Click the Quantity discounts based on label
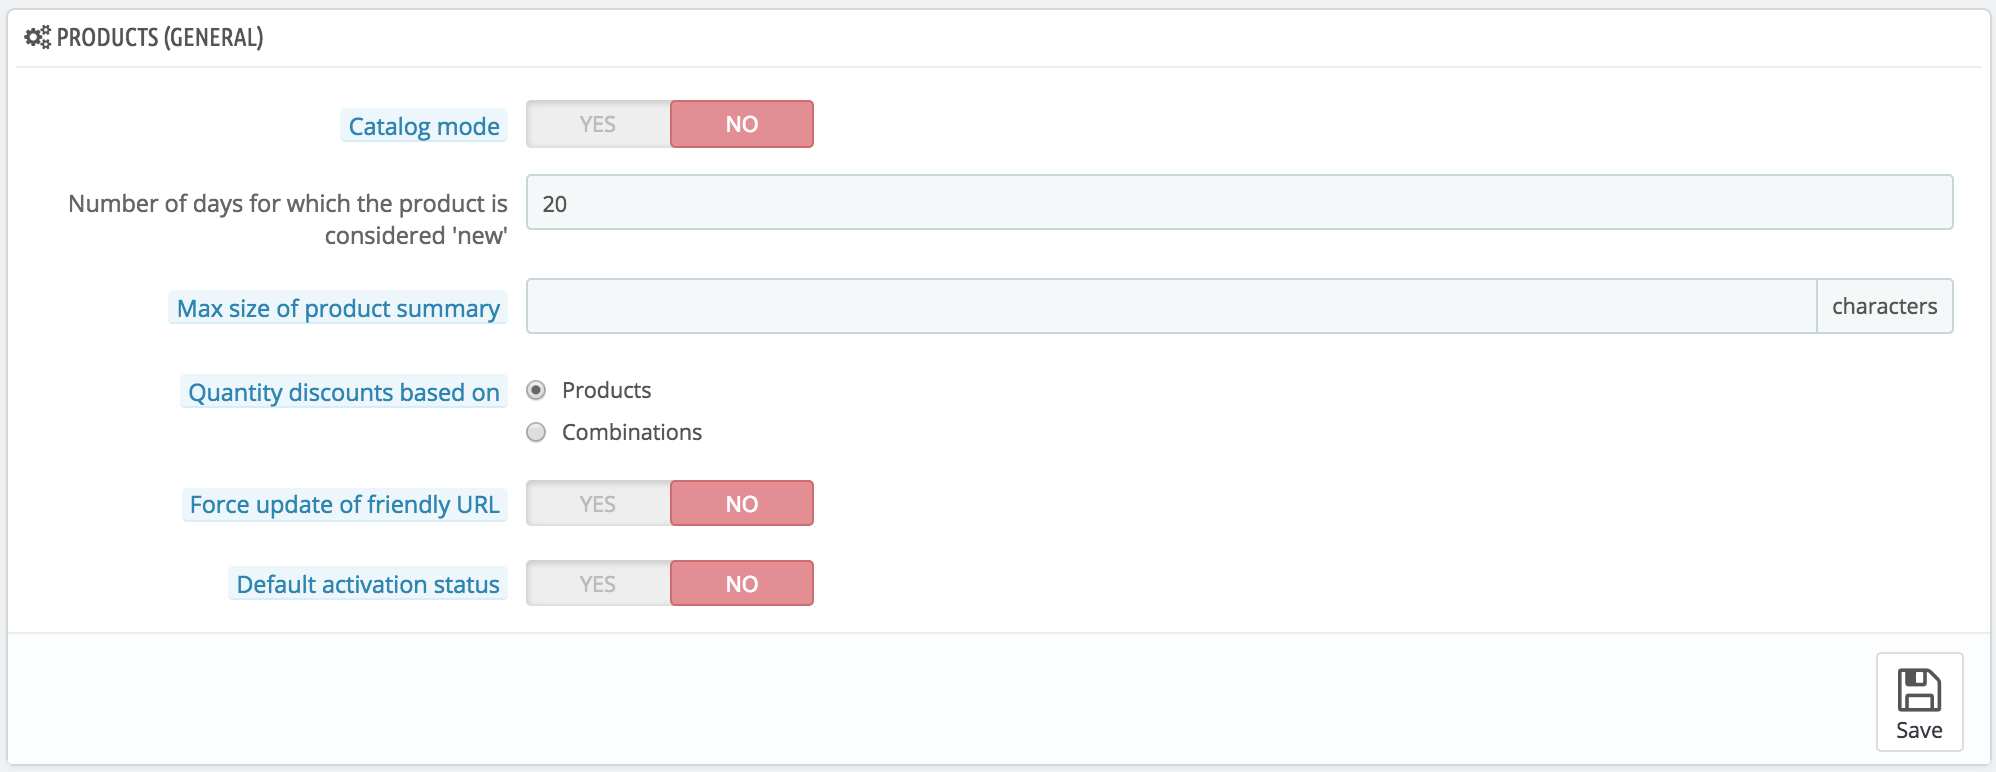 (344, 392)
